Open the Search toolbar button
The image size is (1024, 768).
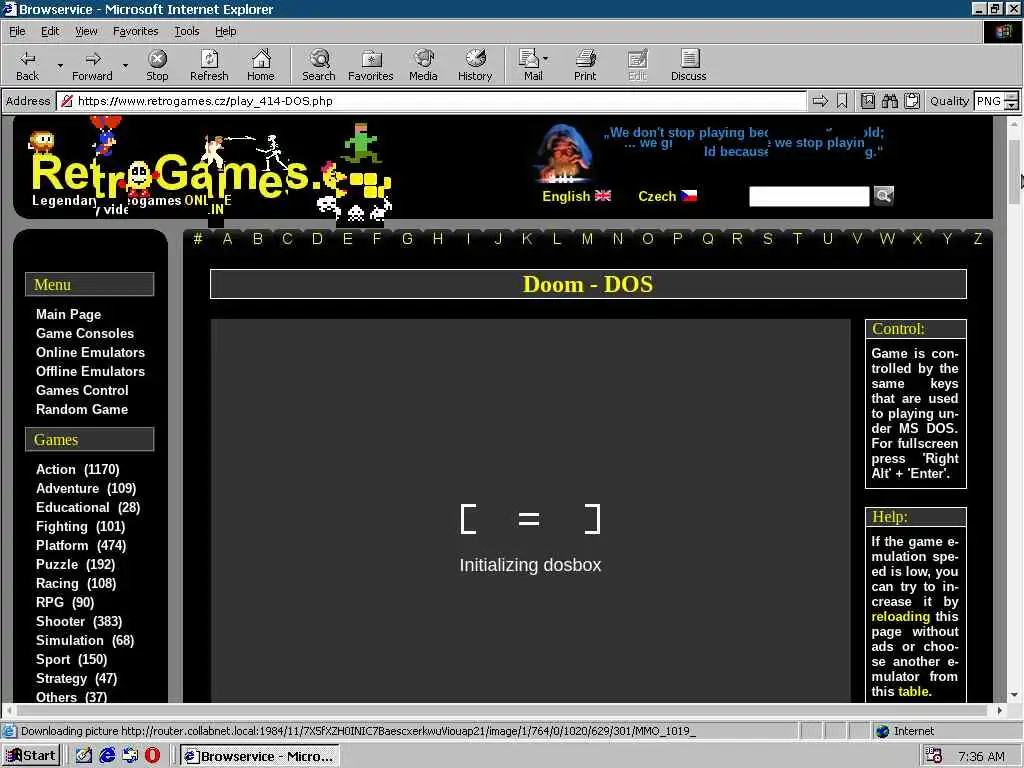pyautogui.click(x=319, y=65)
